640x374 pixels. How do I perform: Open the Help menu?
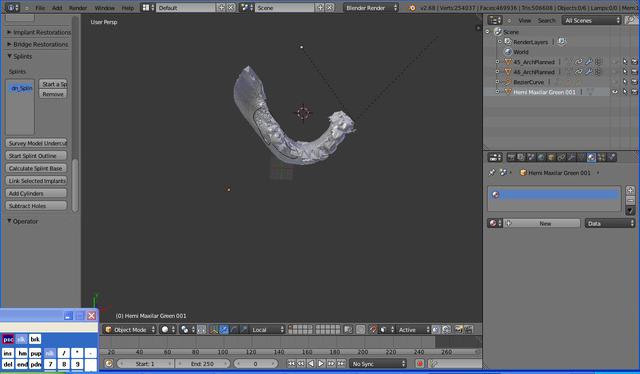(128, 8)
